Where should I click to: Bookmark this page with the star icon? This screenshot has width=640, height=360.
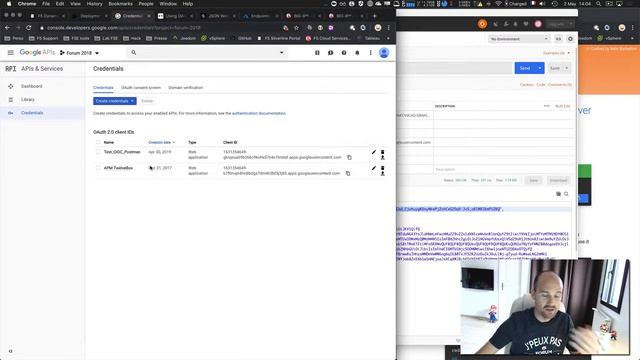pos(297,28)
